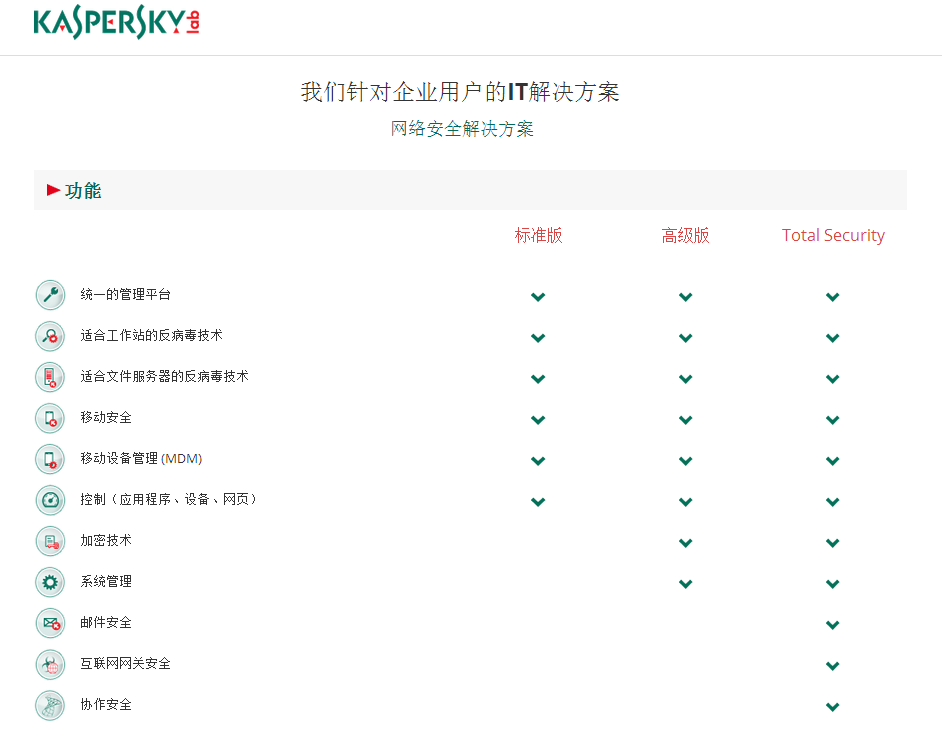This screenshot has height=741, width=942.
Task: Click the server icon for 适合文件服务器的反病毒技术
Action: coord(50,377)
